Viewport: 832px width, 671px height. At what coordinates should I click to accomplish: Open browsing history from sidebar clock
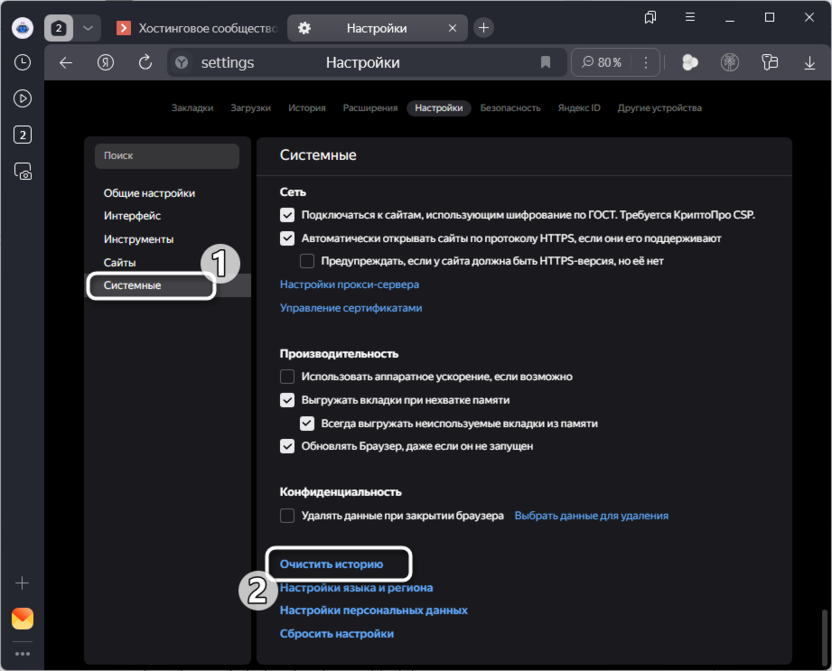pos(22,63)
